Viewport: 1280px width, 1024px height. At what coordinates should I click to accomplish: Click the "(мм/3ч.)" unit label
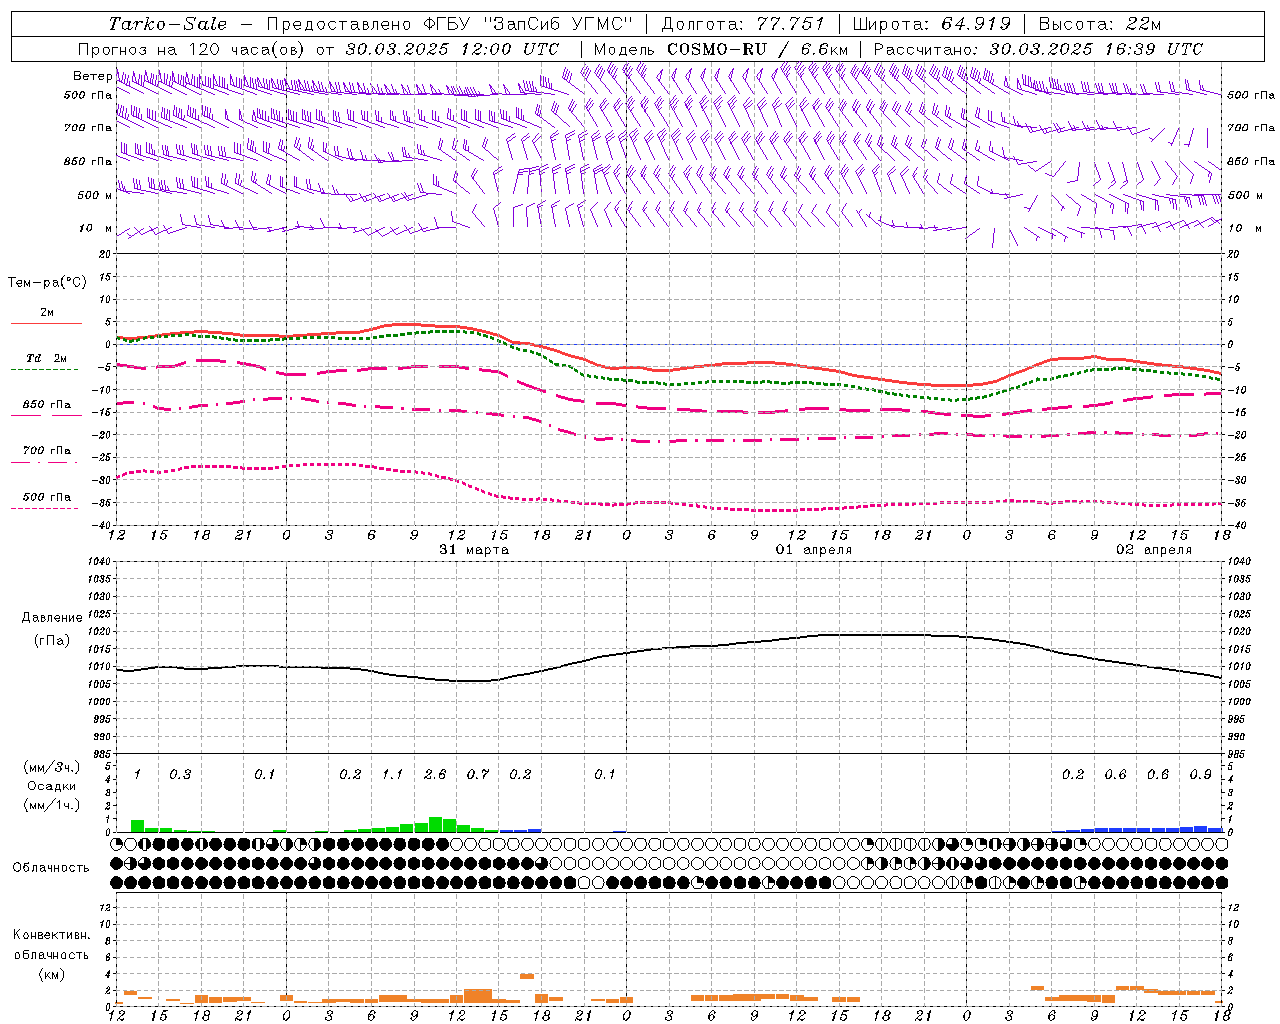[x=51, y=767]
